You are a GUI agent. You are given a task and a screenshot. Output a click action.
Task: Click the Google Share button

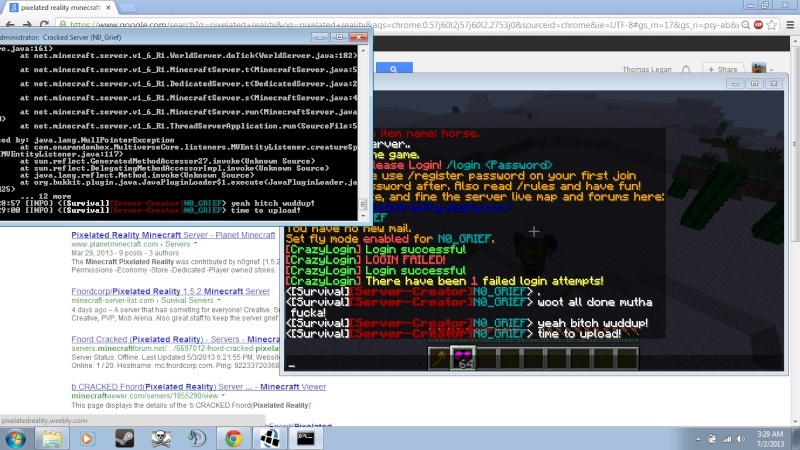[x=722, y=69]
